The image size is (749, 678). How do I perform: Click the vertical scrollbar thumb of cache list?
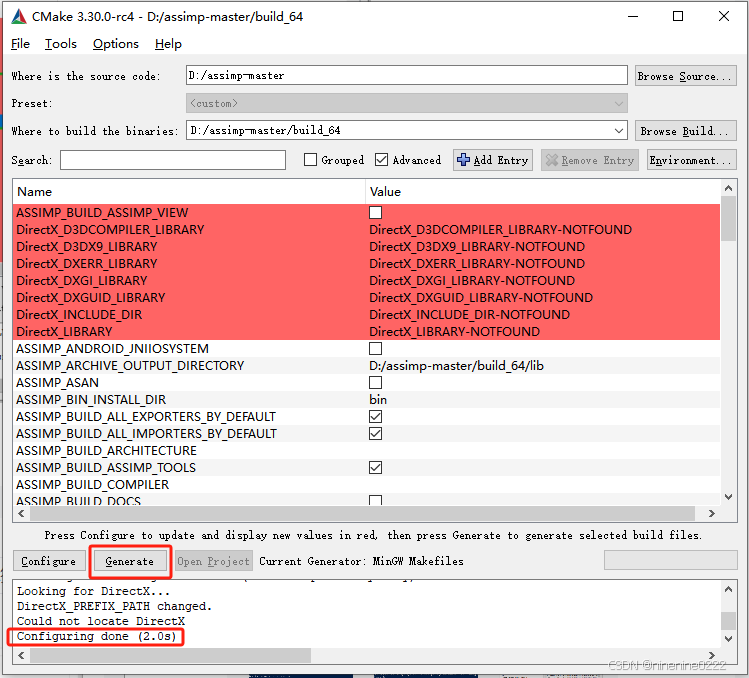728,219
